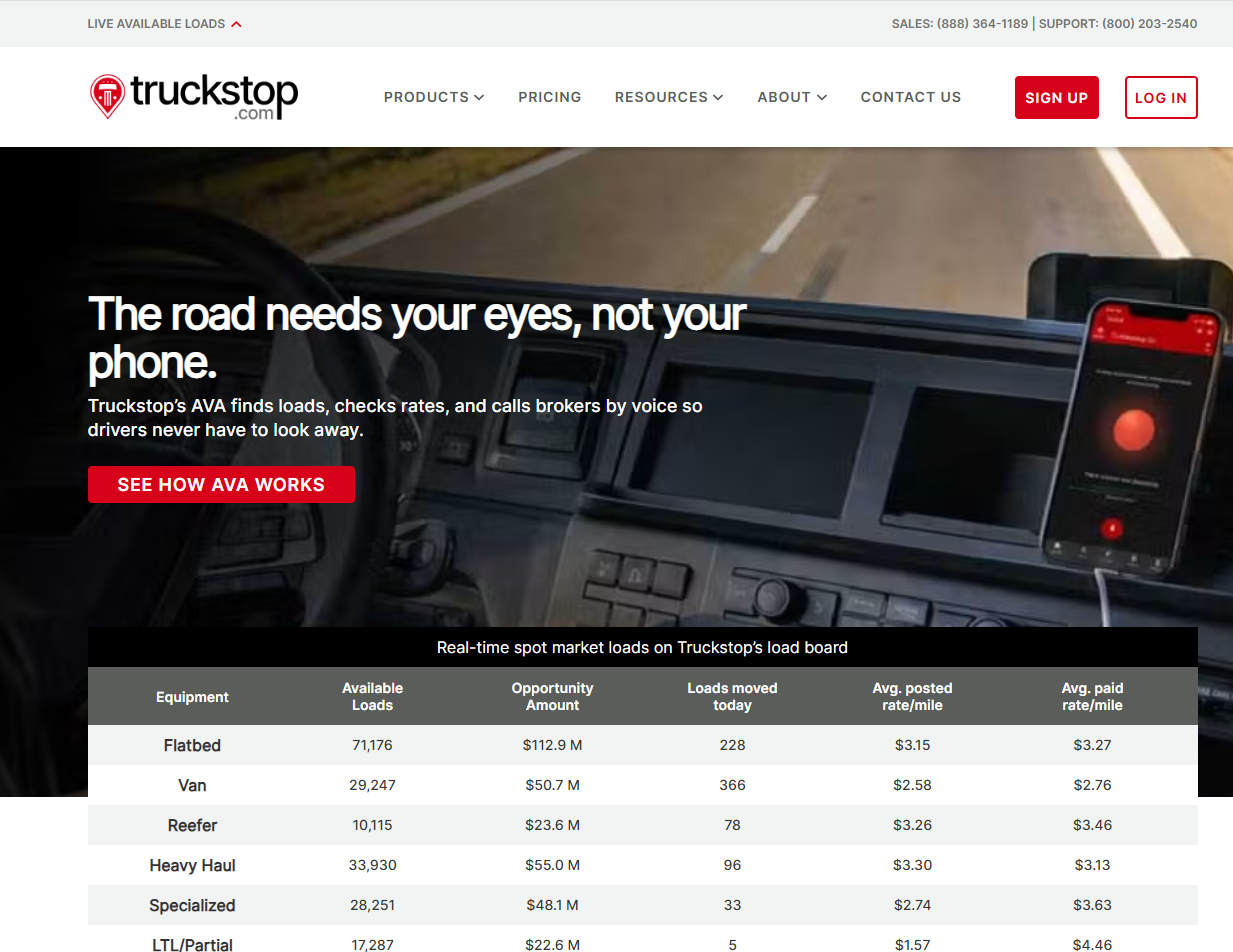Select the Avg. posted rate/mile header
The width and height of the screenshot is (1233, 952).
point(912,697)
